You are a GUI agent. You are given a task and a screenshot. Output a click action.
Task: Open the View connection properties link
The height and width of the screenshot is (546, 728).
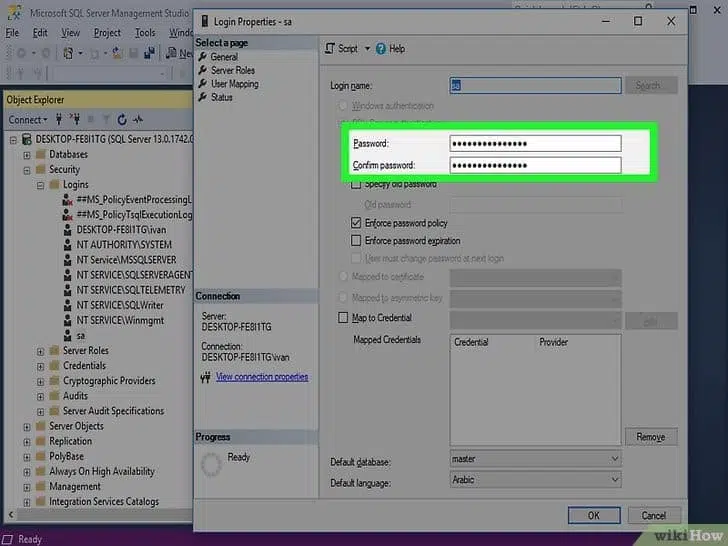click(262, 377)
